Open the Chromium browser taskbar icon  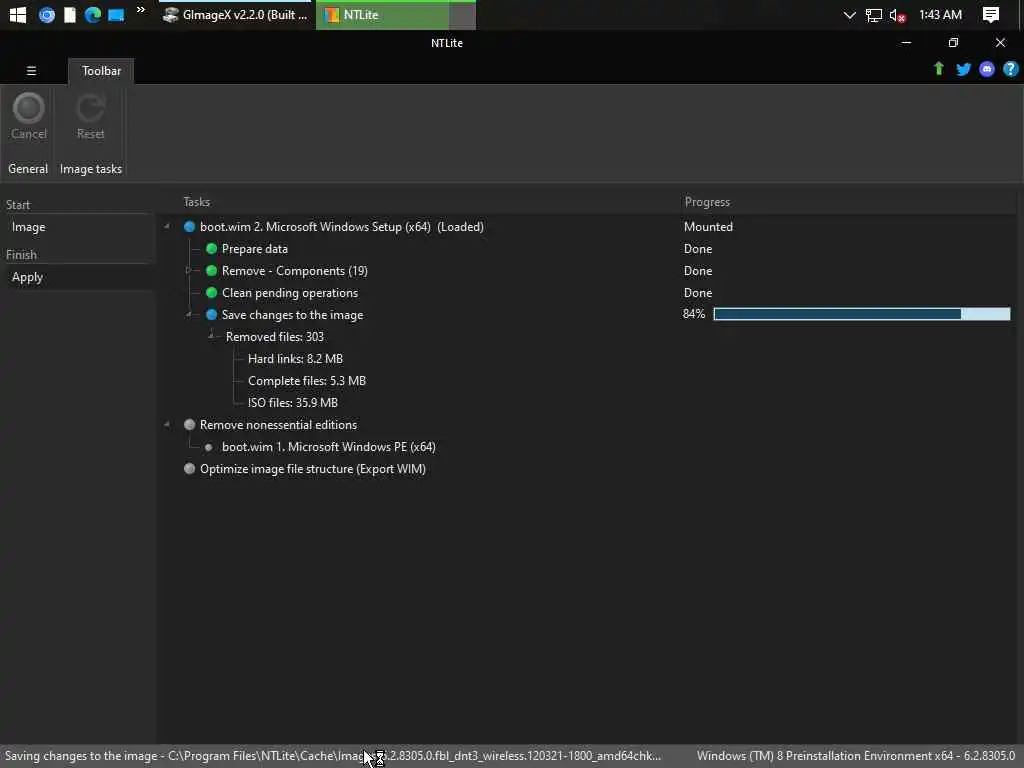[46, 14]
